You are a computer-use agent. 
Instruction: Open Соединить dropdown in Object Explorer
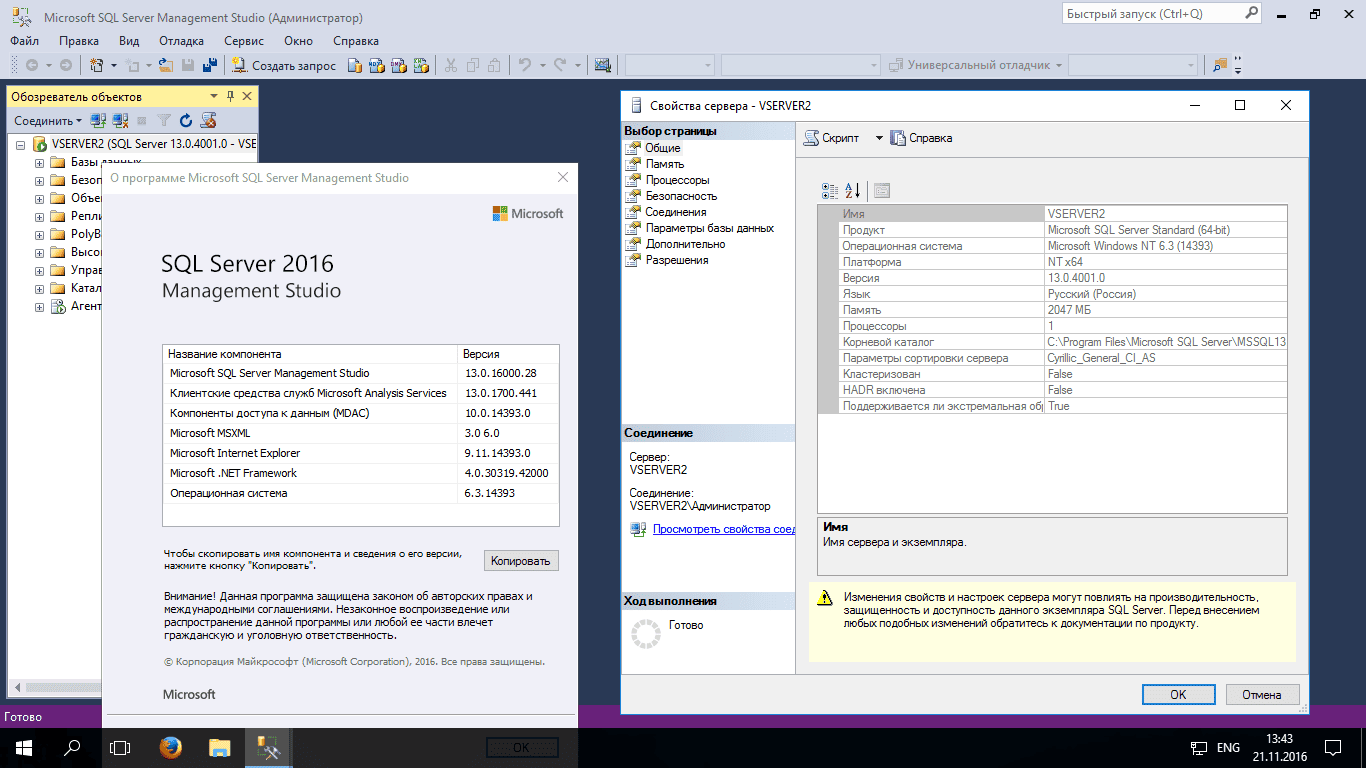[x=48, y=120]
